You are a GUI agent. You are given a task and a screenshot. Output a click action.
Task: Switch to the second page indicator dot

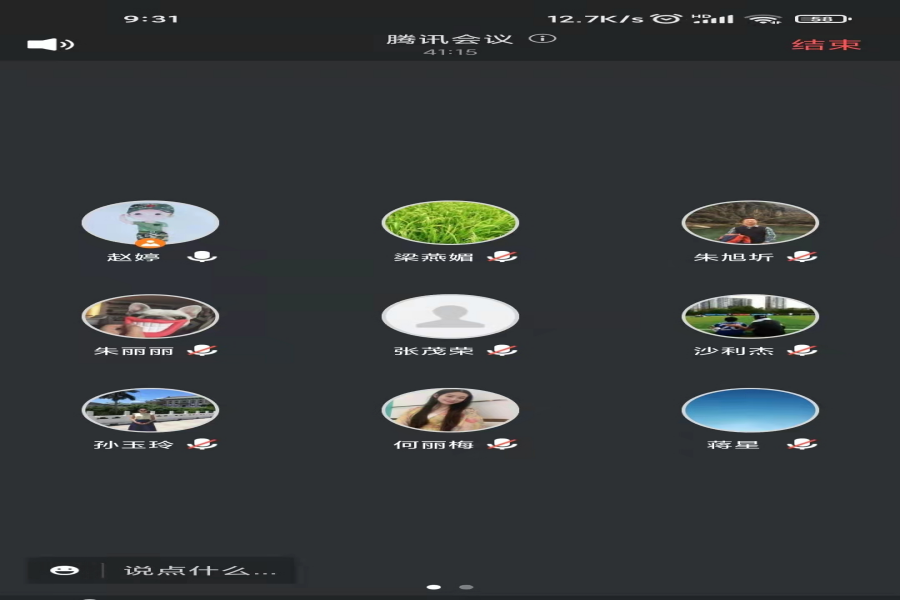click(x=466, y=587)
